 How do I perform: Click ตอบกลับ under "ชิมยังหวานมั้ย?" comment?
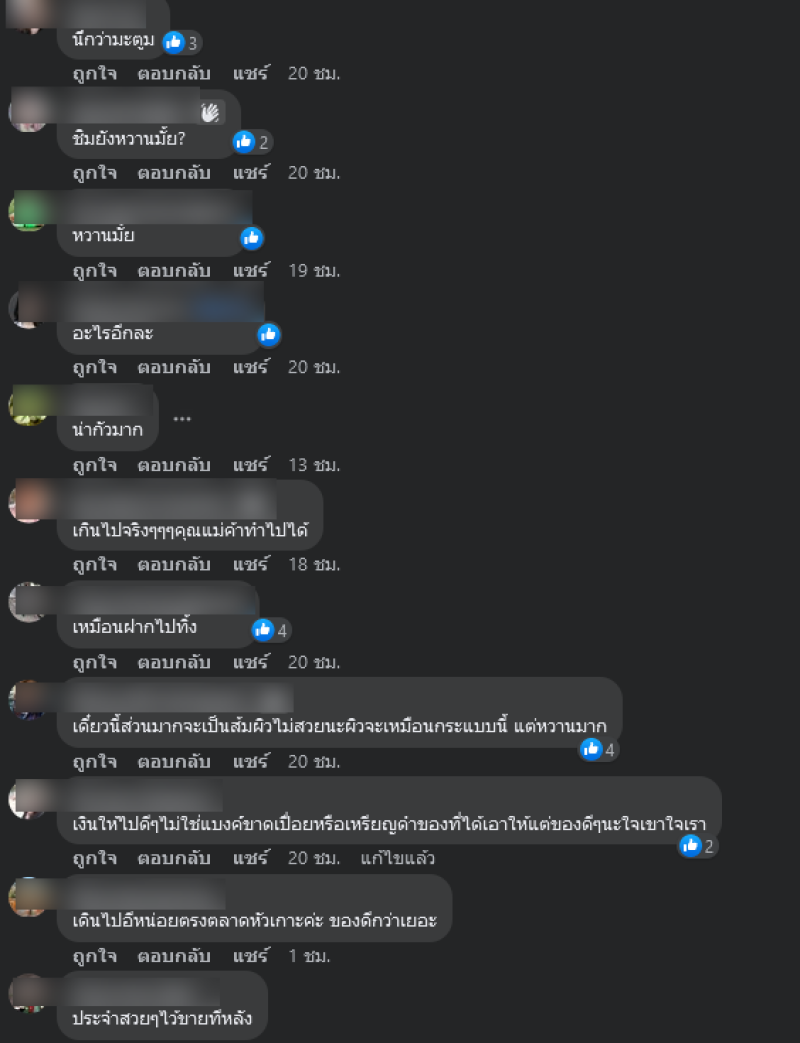tap(174, 172)
